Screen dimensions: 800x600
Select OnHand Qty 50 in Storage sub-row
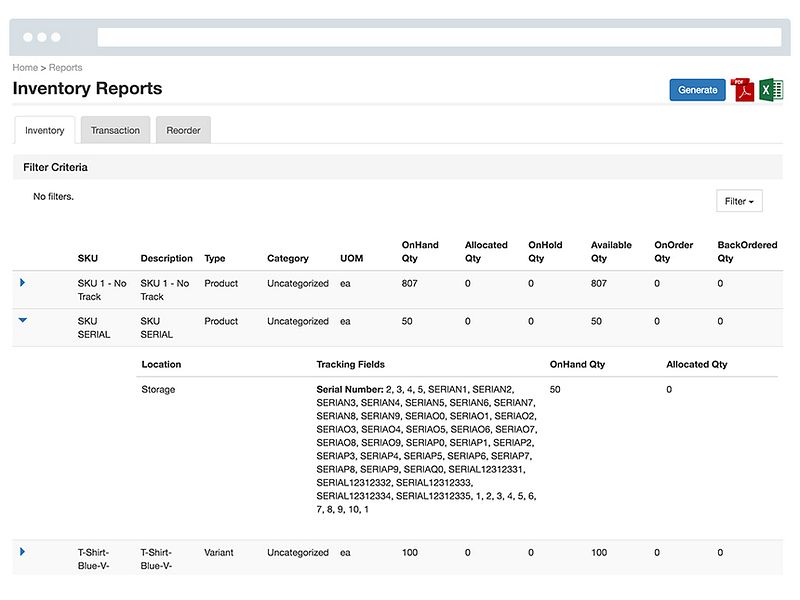[x=555, y=389]
